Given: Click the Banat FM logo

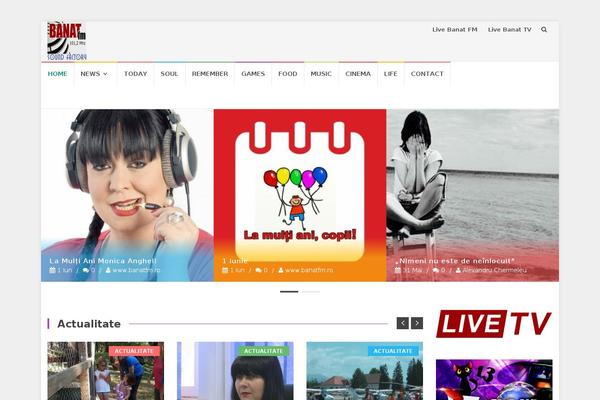Looking at the screenshot, I should (x=67, y=41).
